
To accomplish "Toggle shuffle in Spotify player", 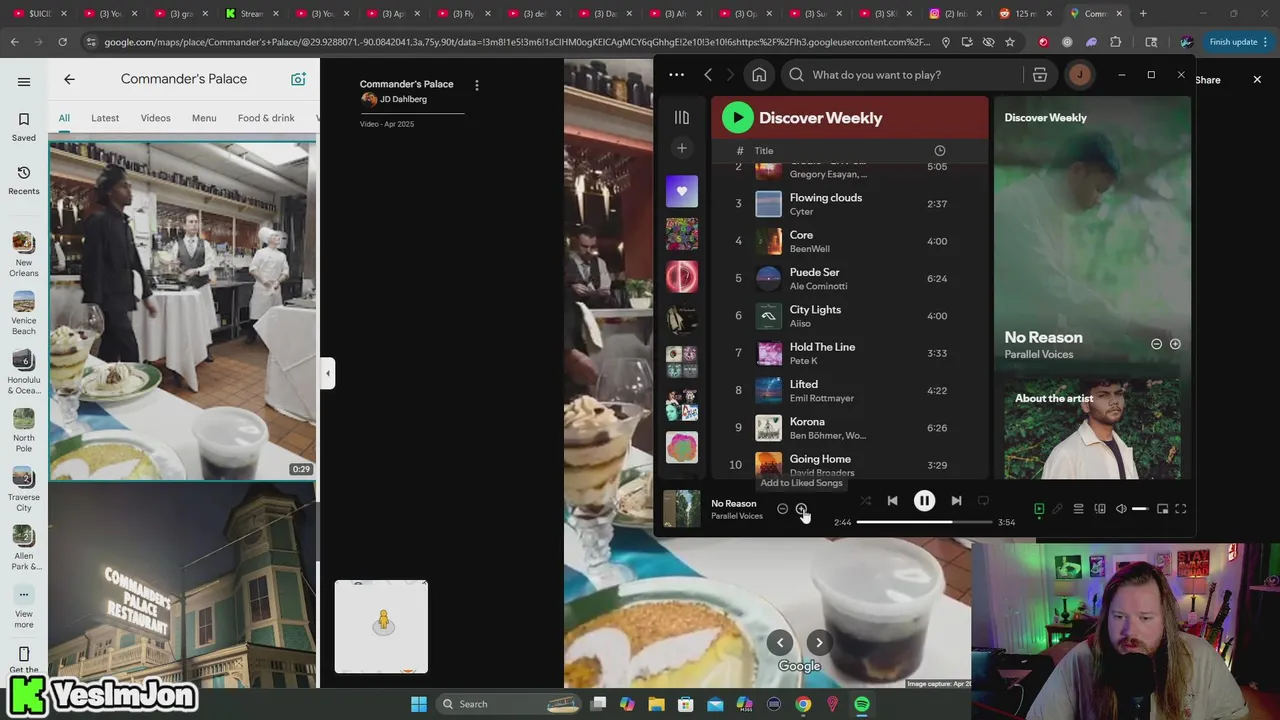I will [x=865, y=501].
